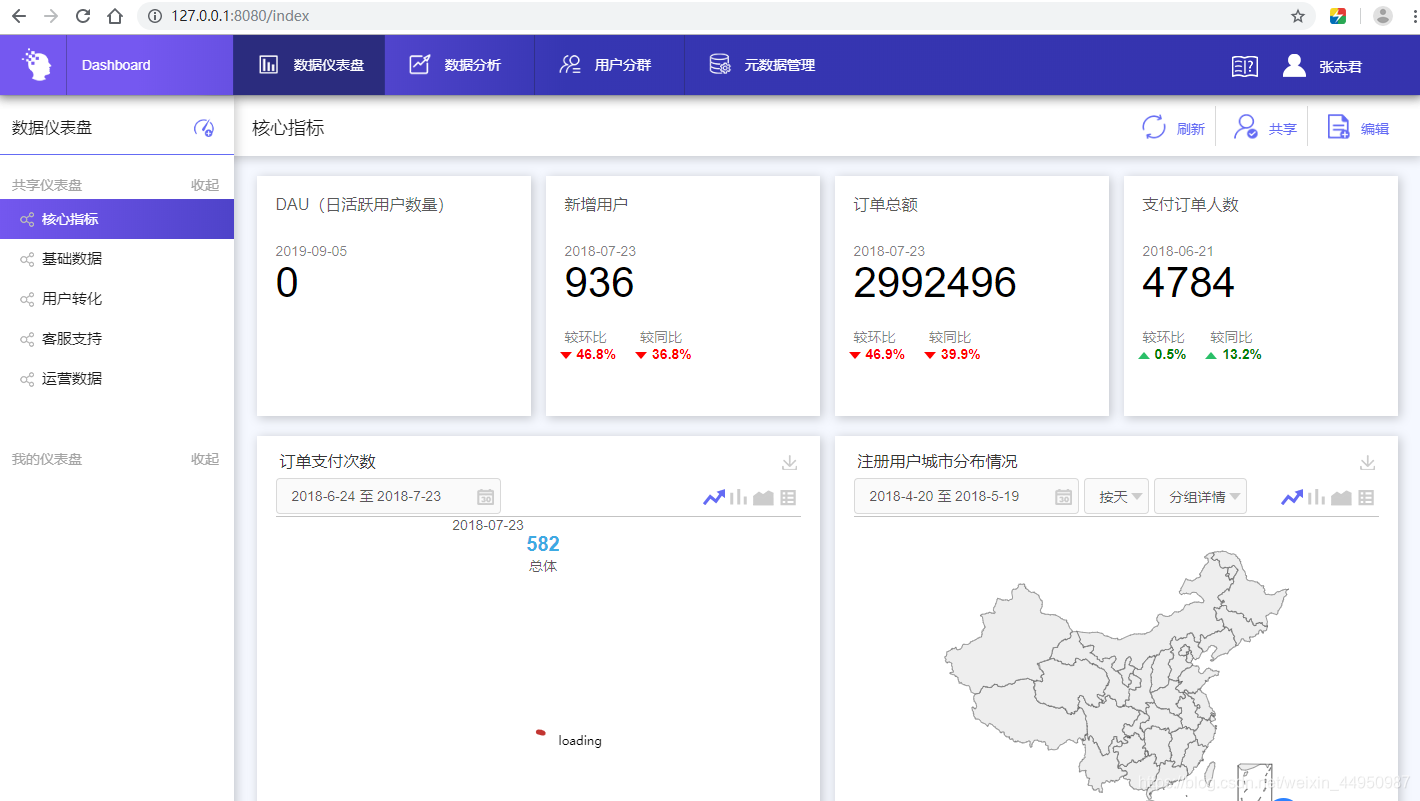Open calendar icon in 2018-4-20 date range
The width and height of the screenshot is (1420, 801).
pos(1063,497)
